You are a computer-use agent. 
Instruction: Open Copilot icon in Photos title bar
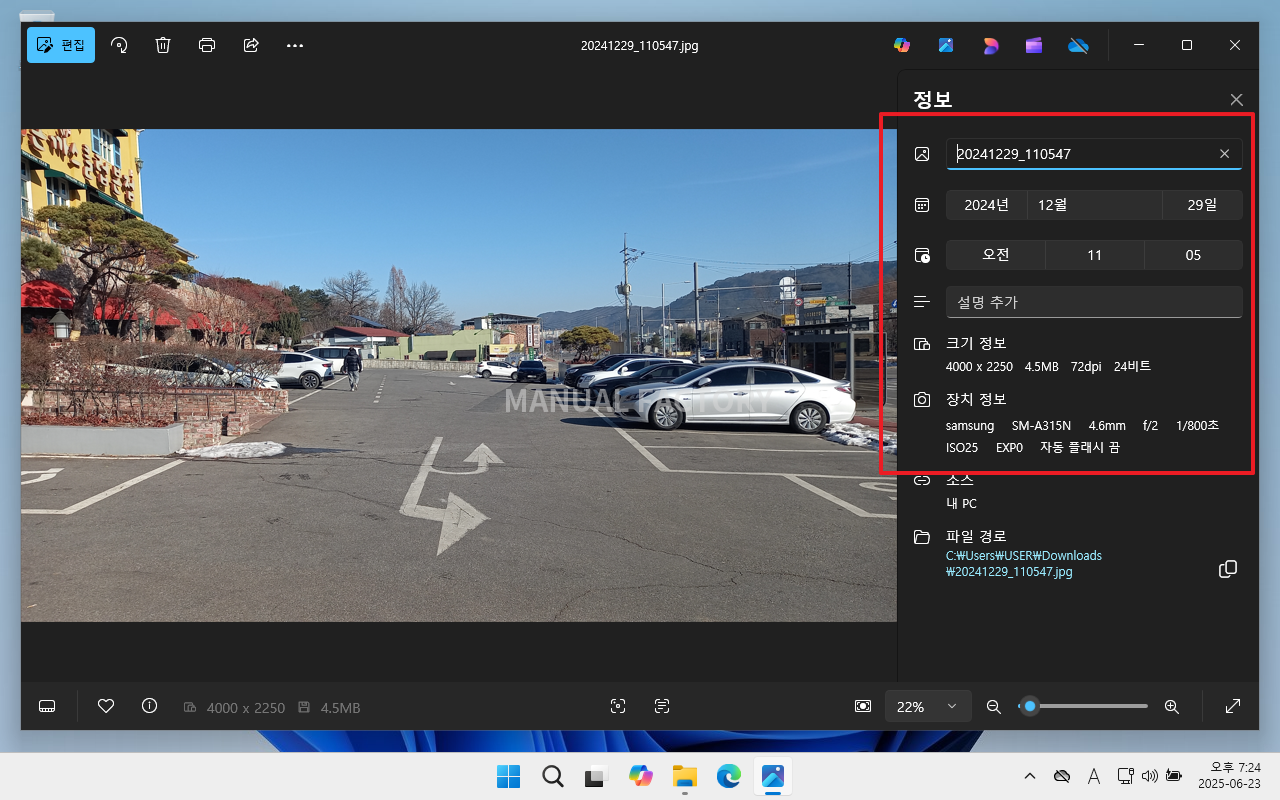click(x=902, y=45)
